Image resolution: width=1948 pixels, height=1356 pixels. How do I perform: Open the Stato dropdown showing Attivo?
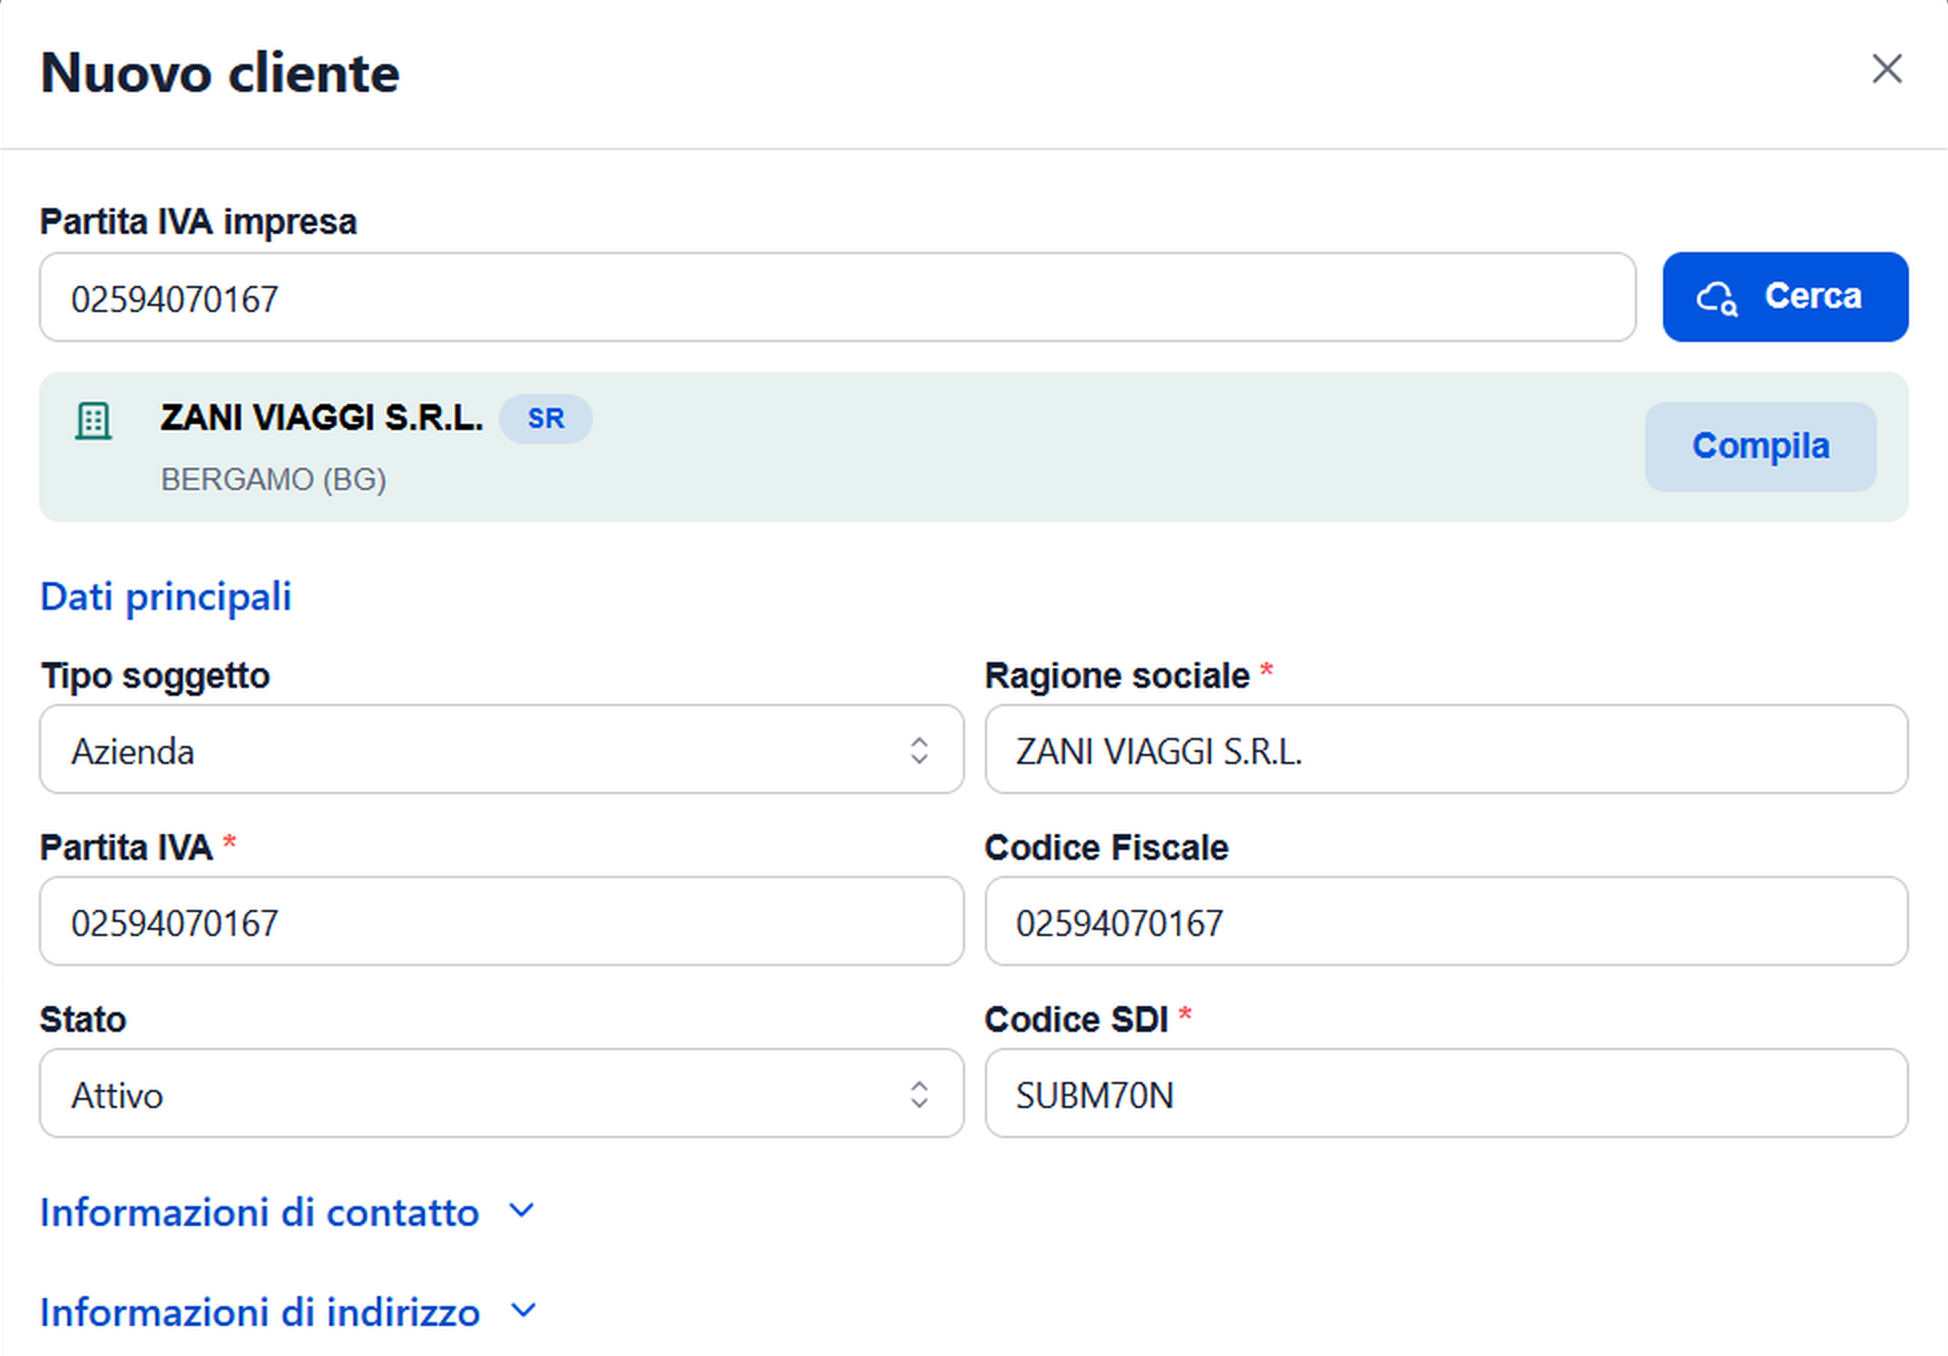501,1093
